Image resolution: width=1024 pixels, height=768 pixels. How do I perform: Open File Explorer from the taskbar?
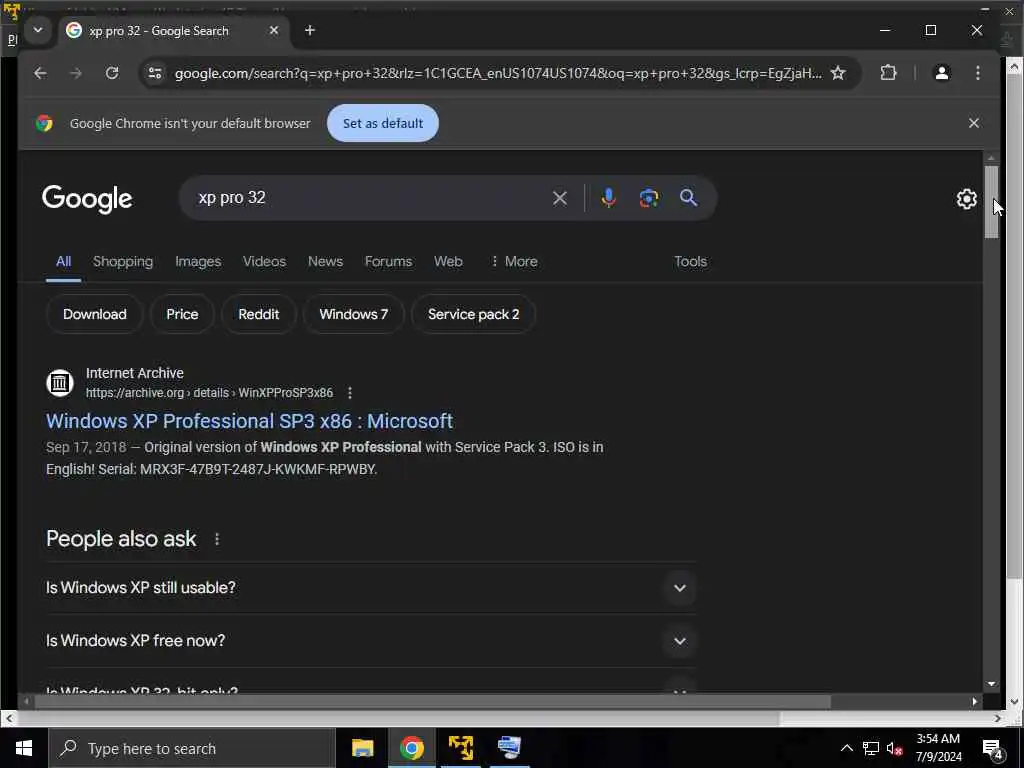(x=362, y=748)
